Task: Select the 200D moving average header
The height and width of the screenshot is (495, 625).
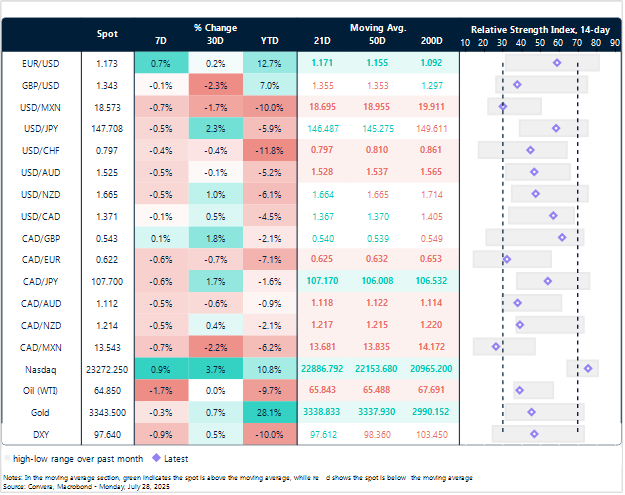Action: click(432, 42)
